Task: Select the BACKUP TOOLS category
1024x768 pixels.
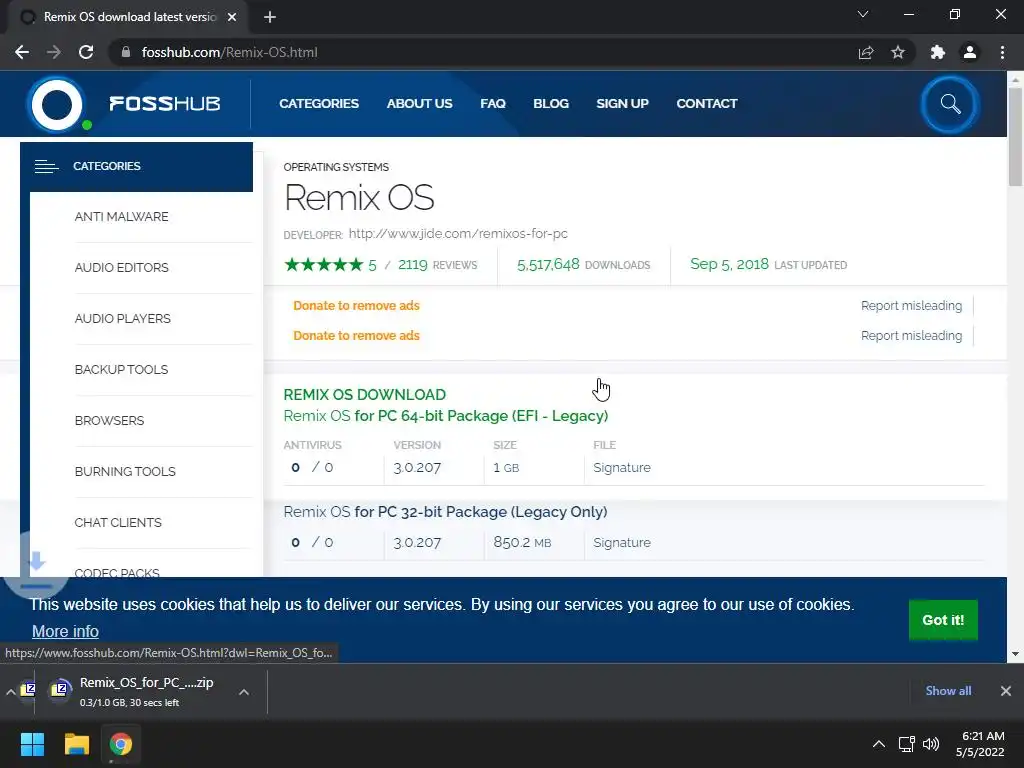Action: [121, 370]
